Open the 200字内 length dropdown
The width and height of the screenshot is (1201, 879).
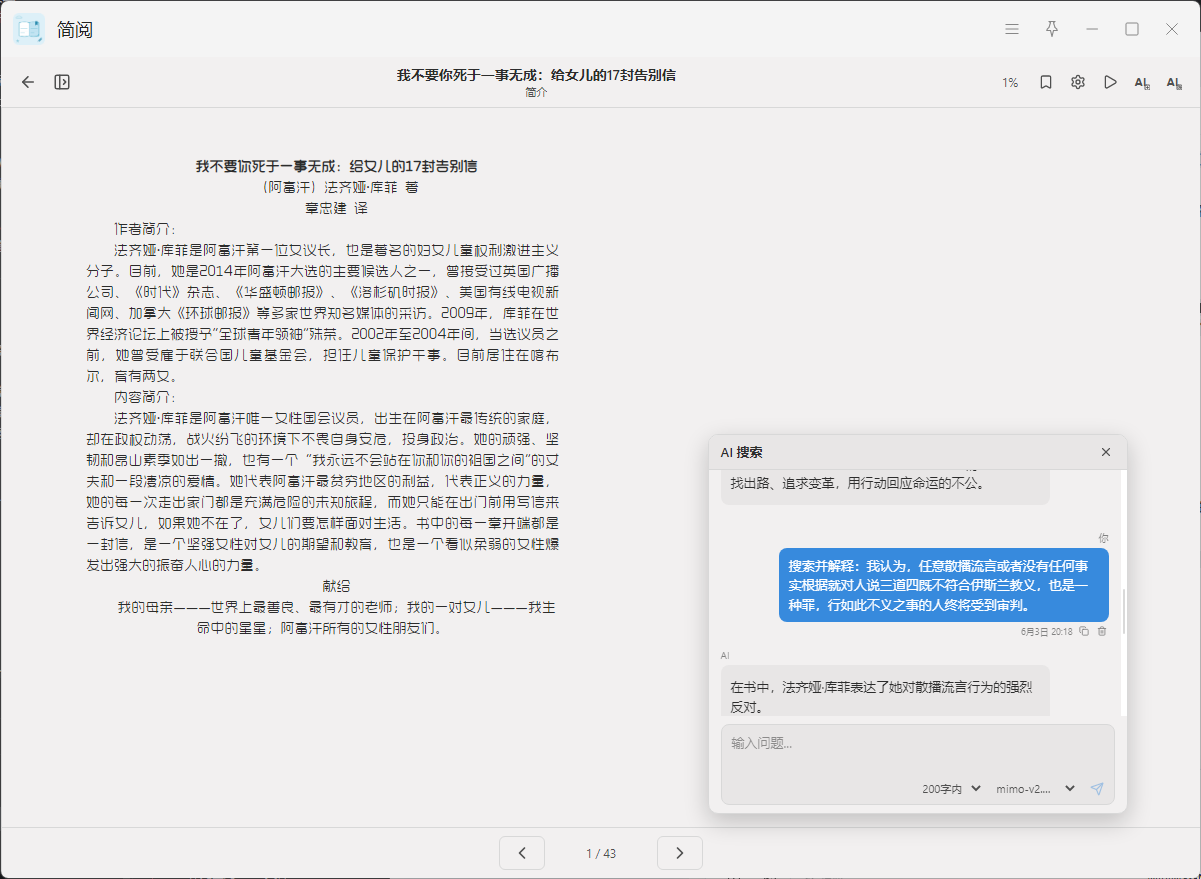[952, 789]
